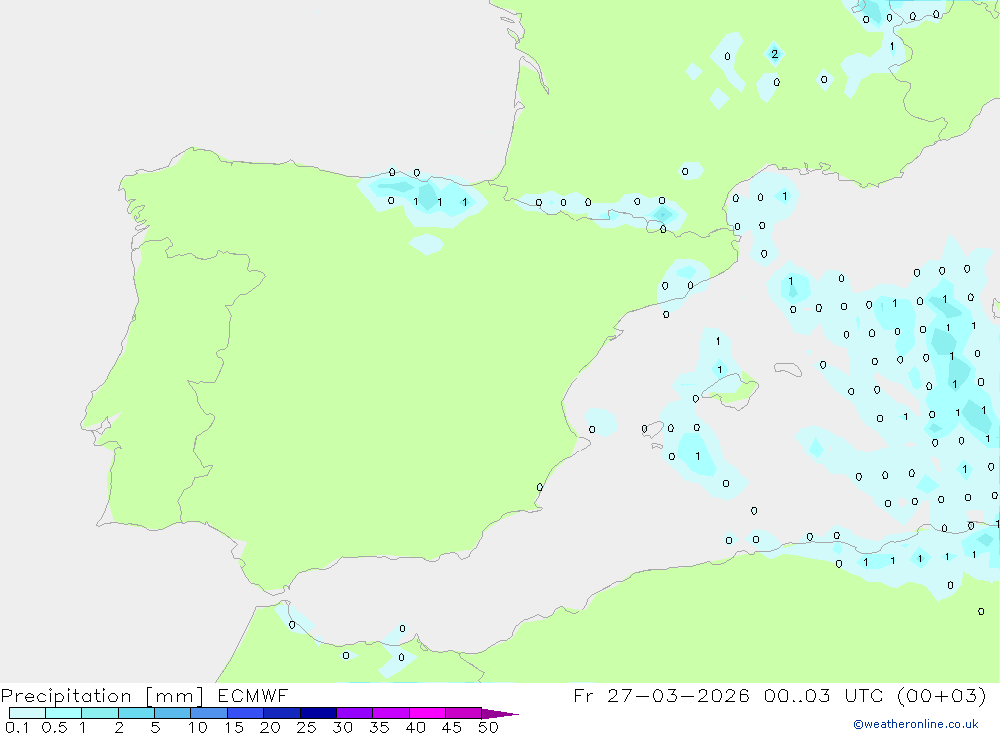Click the 25–30 mm navy legend swatch
The image size is (1000, 733).
(x=318, y=713)
